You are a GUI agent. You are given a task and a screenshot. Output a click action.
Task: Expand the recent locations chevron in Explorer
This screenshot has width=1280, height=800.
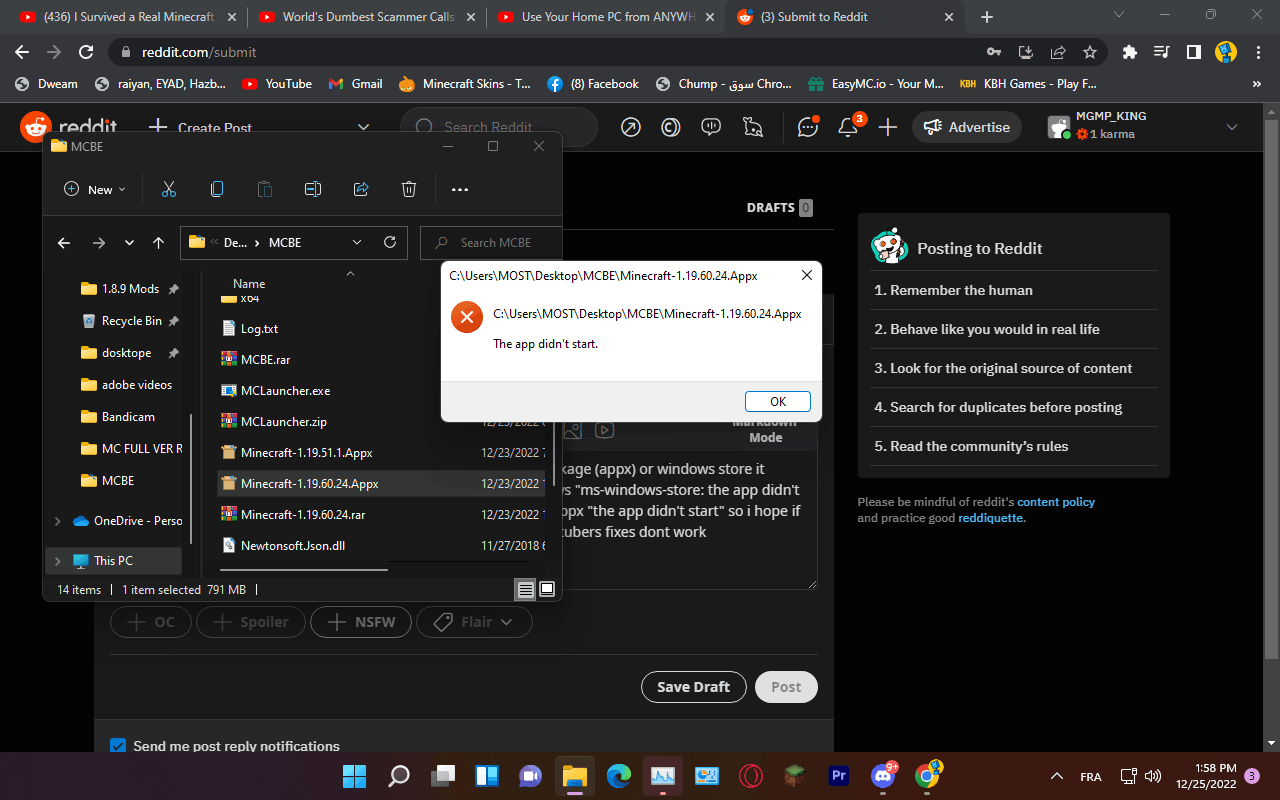tap(129, 242)
